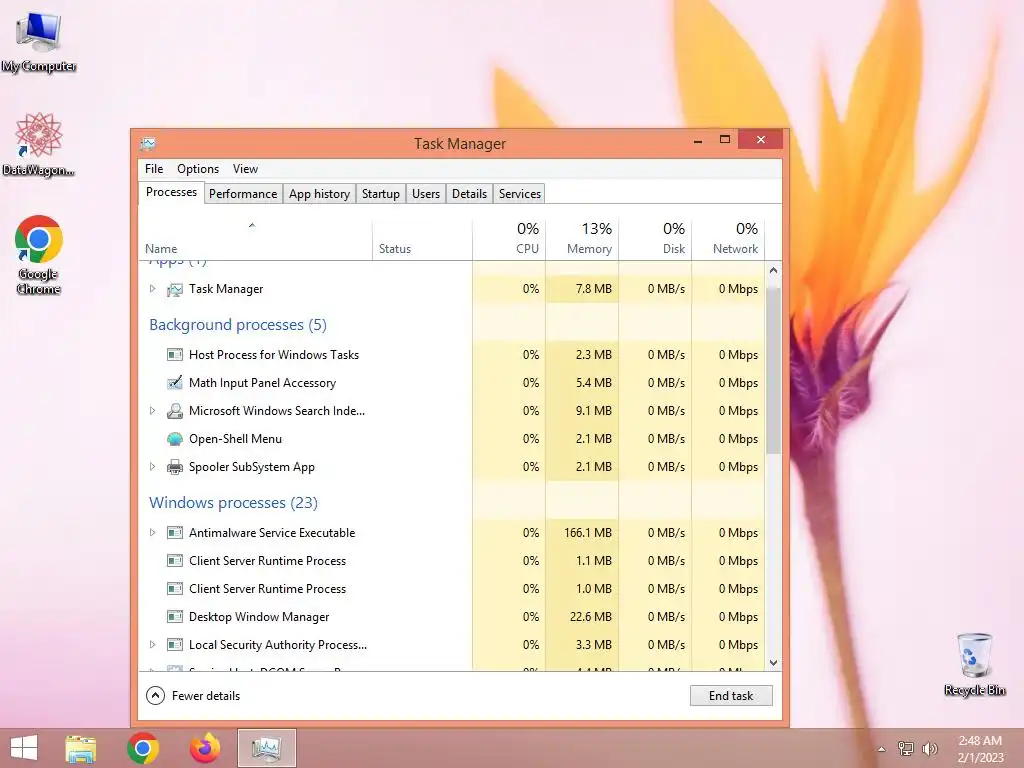The height and width of the screenshot is (768, 1024).
Task: Sort processes by Memory column header
Action: [x=582, y=238]
